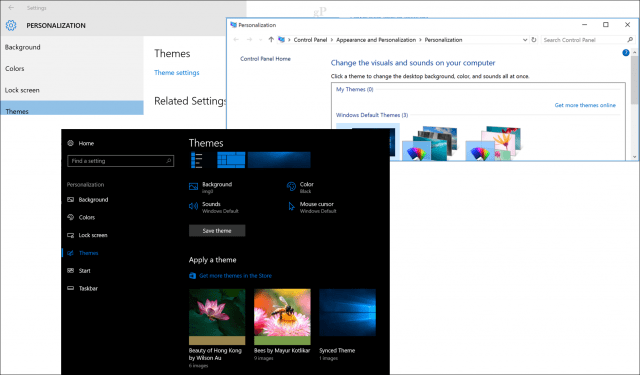Select the Flowers theme thumbnail
The height and width of the screenshot is (375, 640).
click(x=494, y=142)
